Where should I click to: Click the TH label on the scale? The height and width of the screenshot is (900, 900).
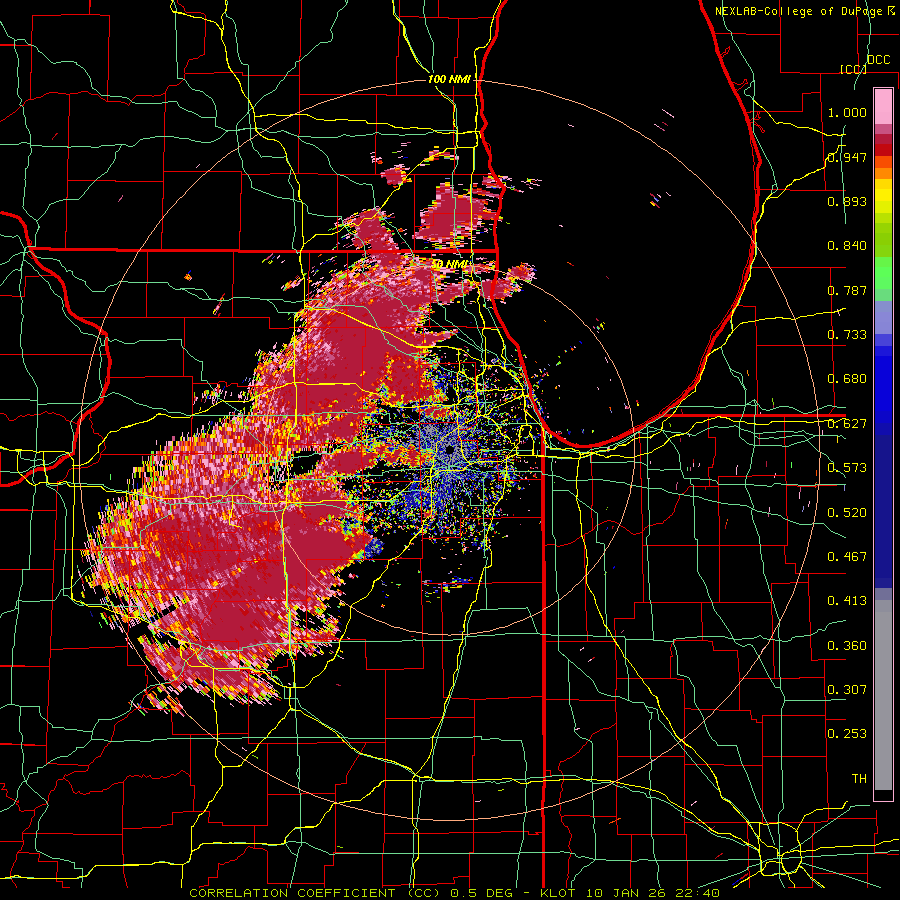859,779
